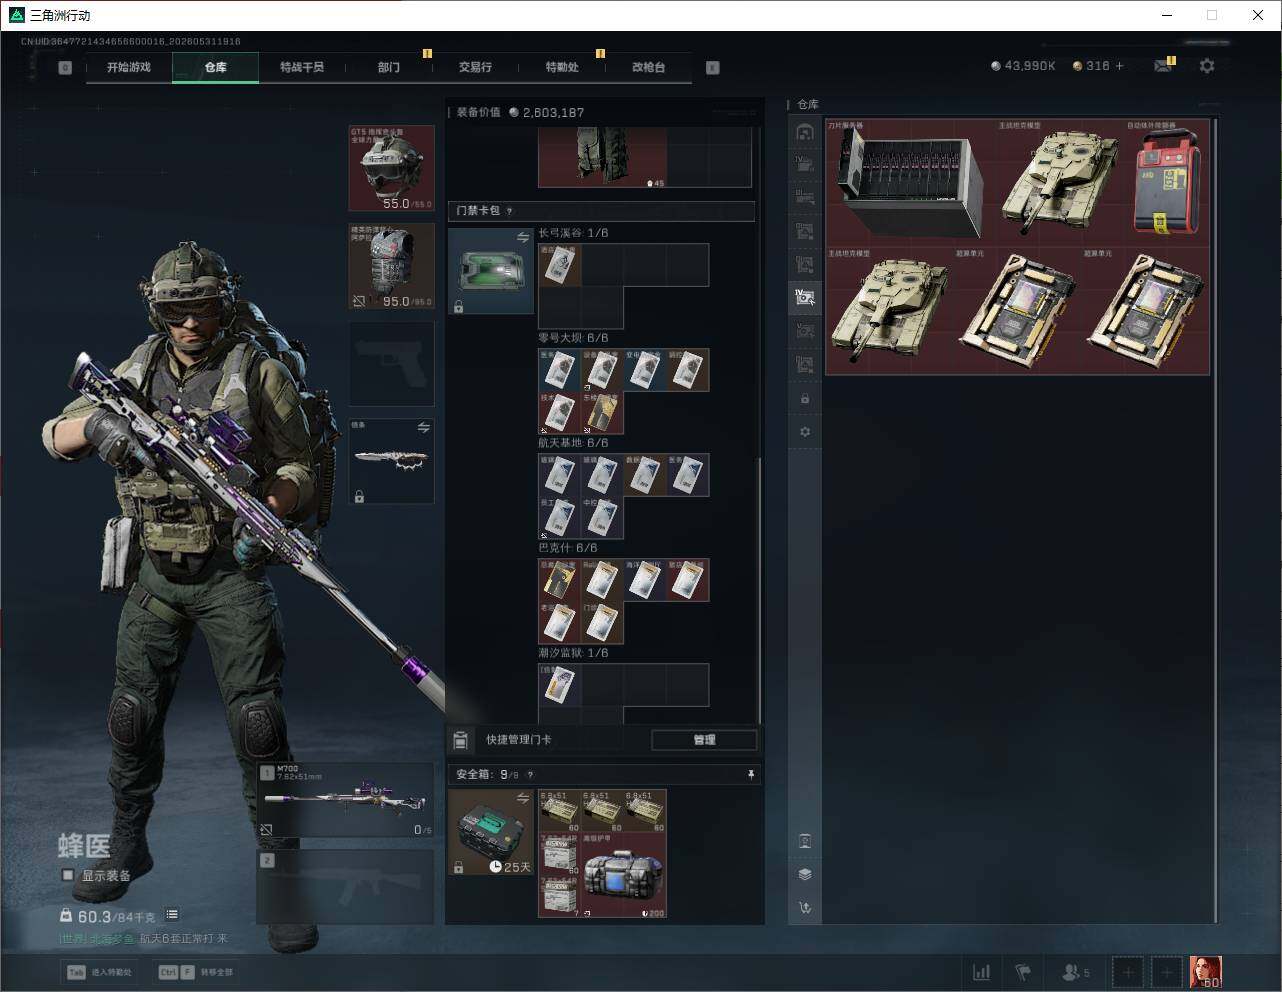
Task: Click the 管理 (Manage) button
Action: coord(704,740)
